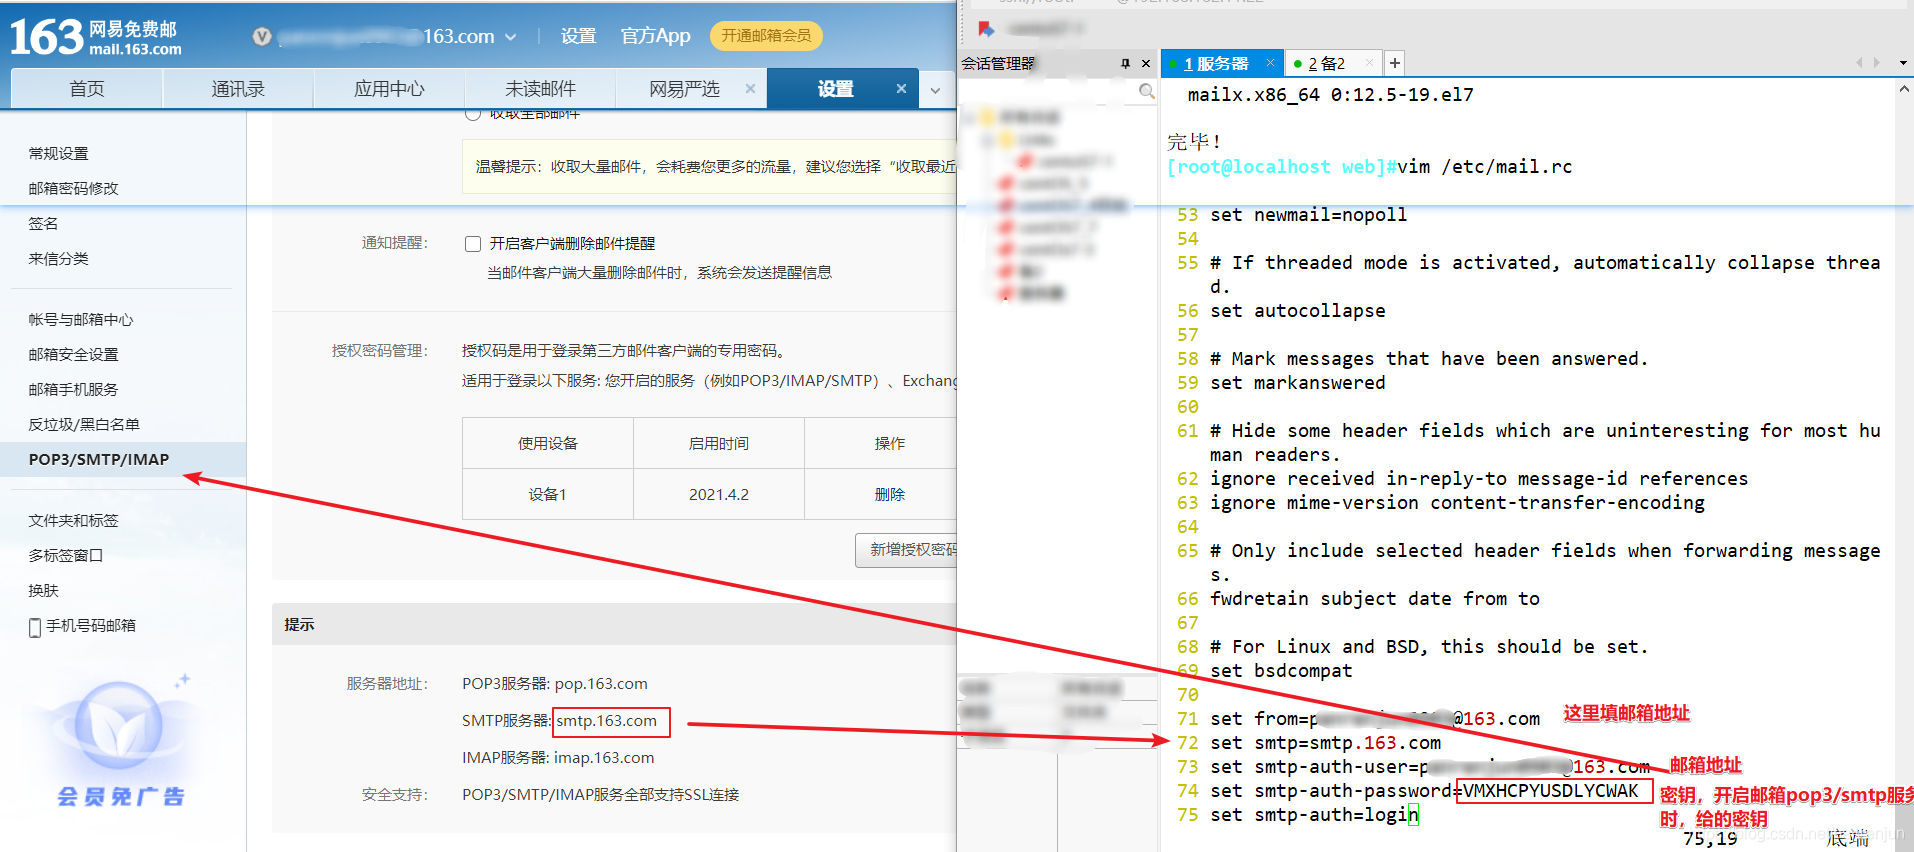The image size is (1914, 852).
Task: Go to 邮箱手机服务 settings
Action: 73,389
